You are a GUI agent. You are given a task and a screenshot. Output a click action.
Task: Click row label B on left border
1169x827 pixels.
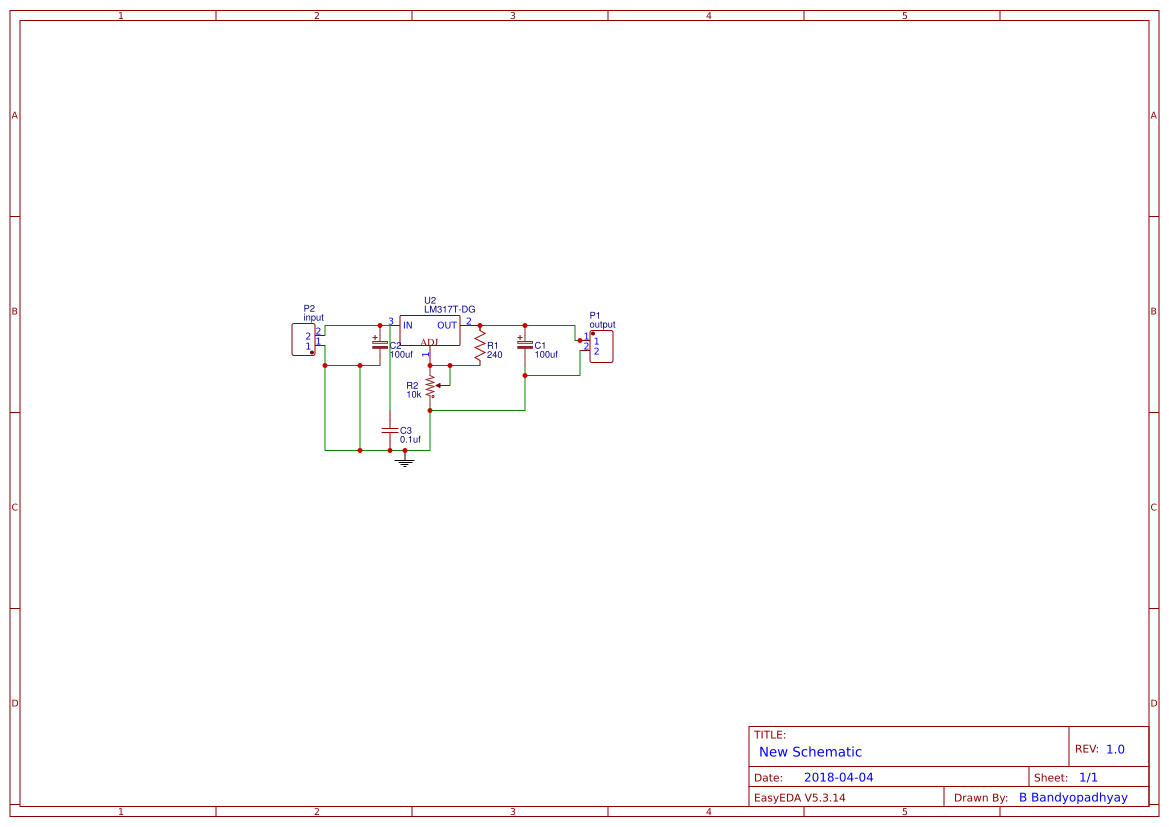point(14,312)
